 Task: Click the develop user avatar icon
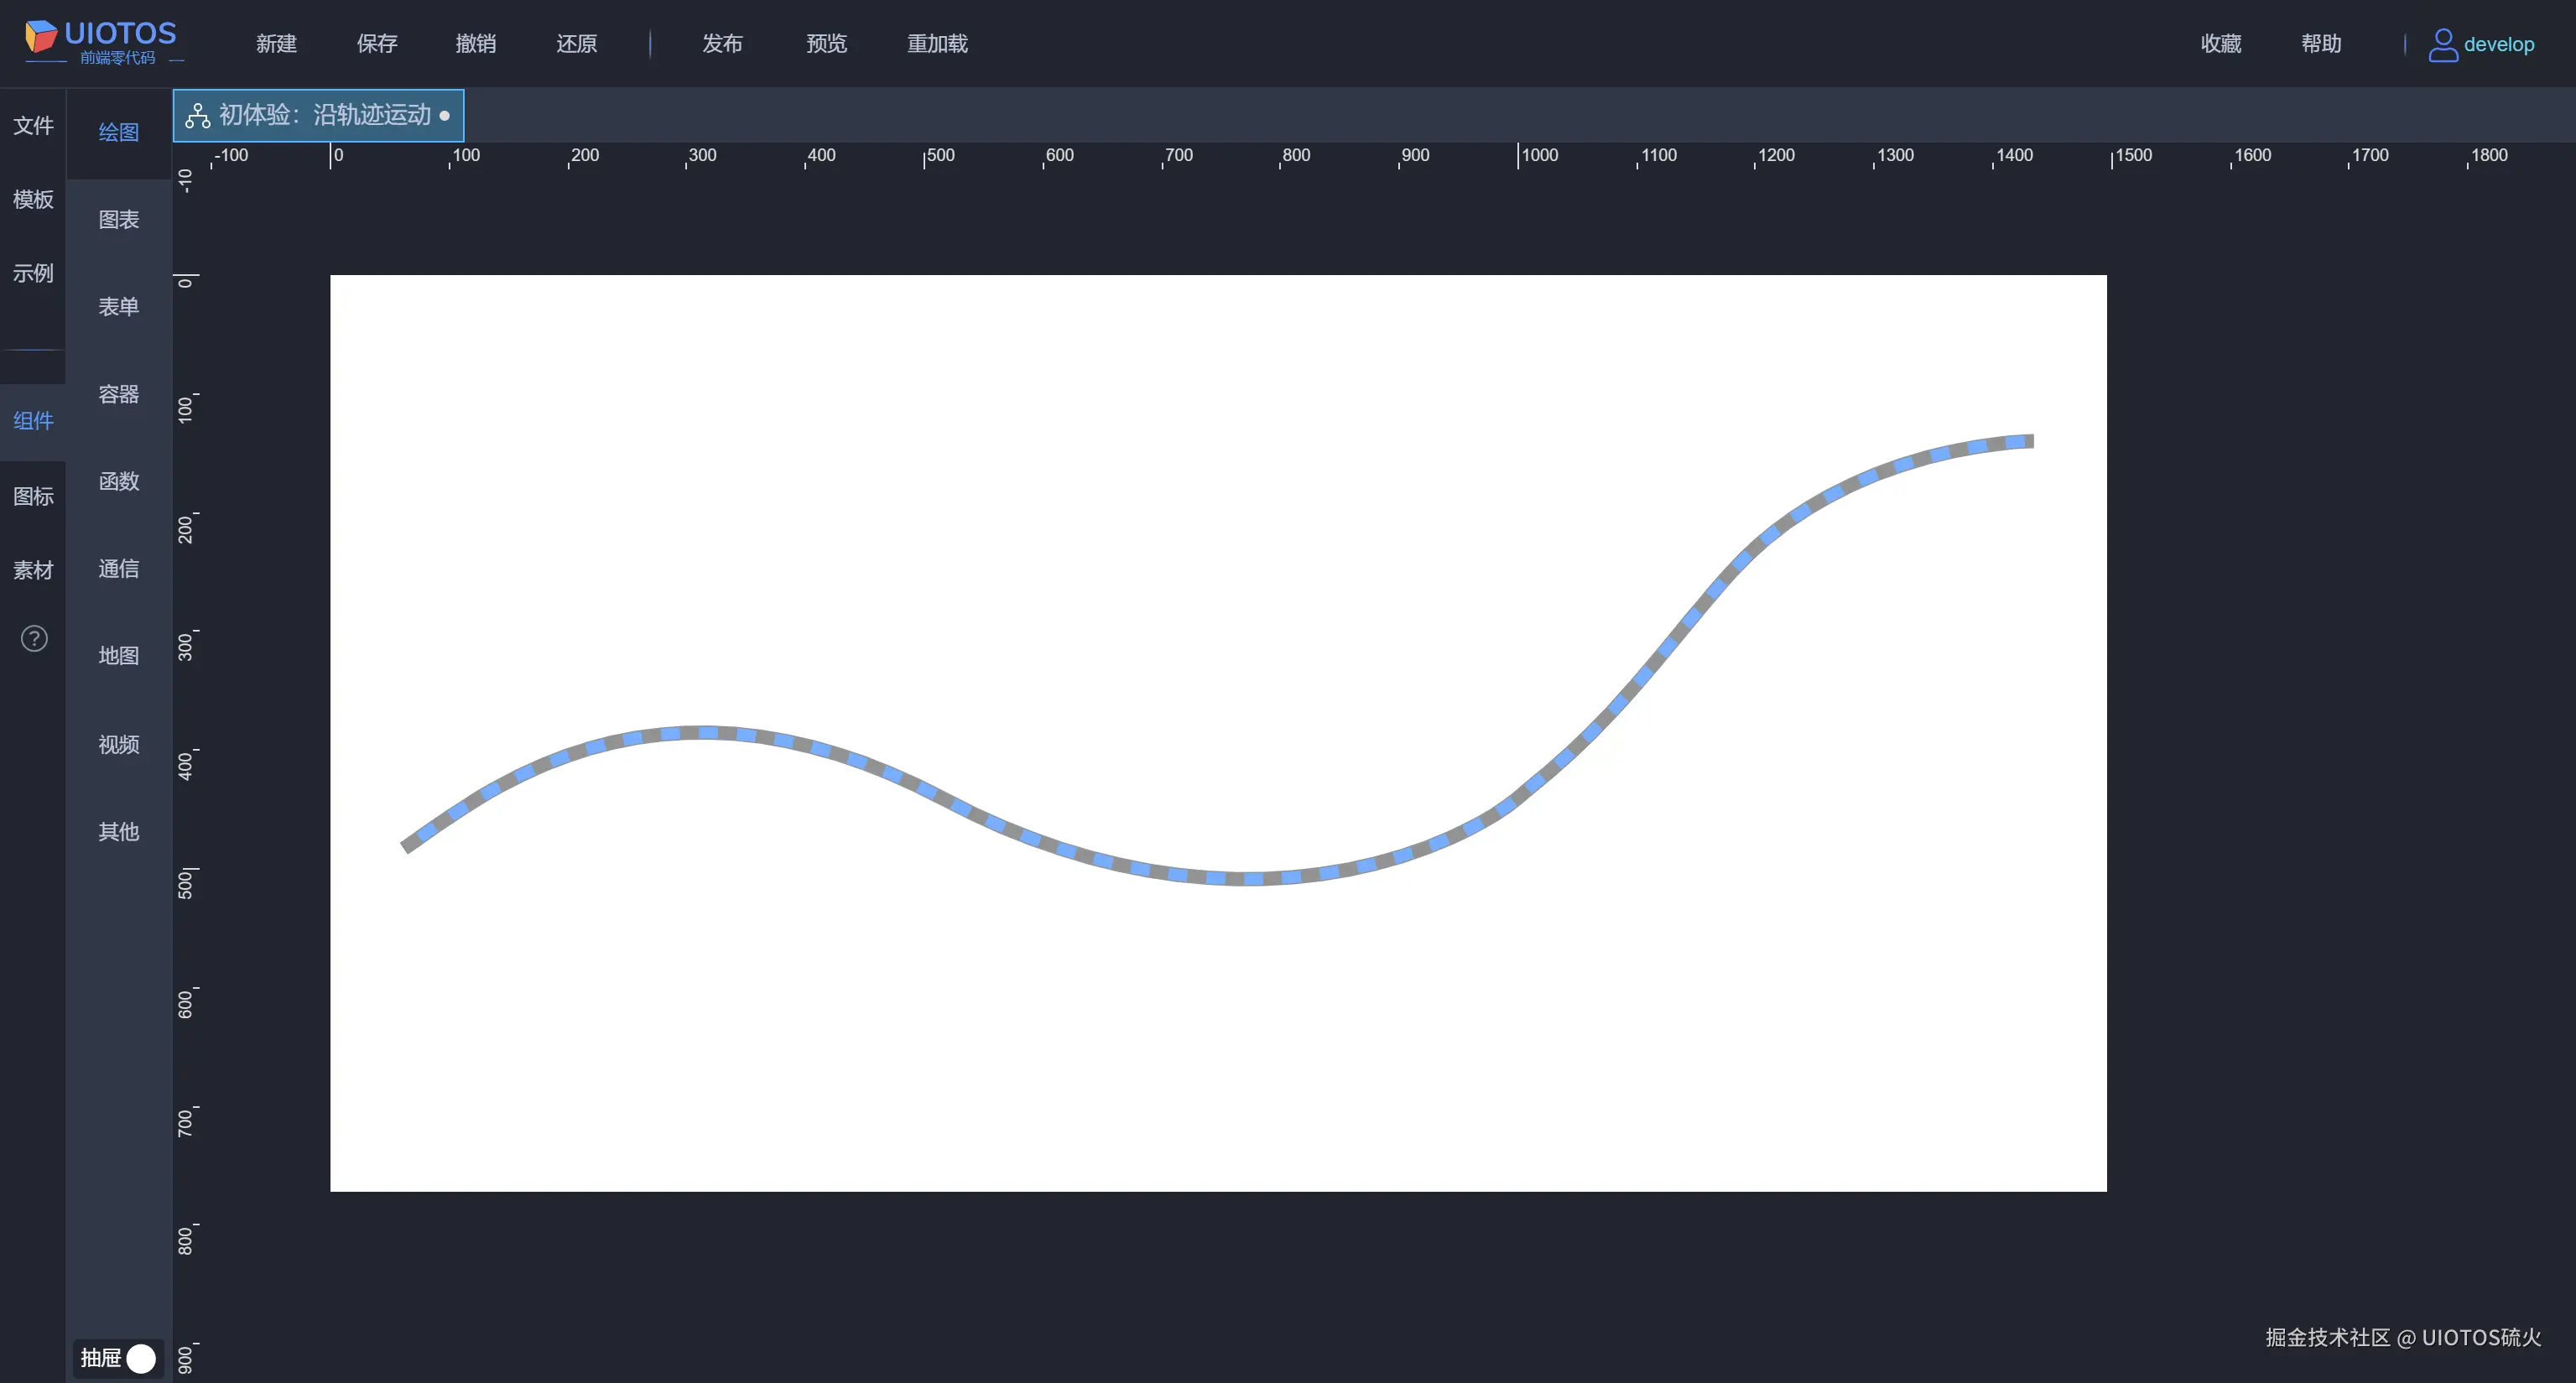[2443, 44]
